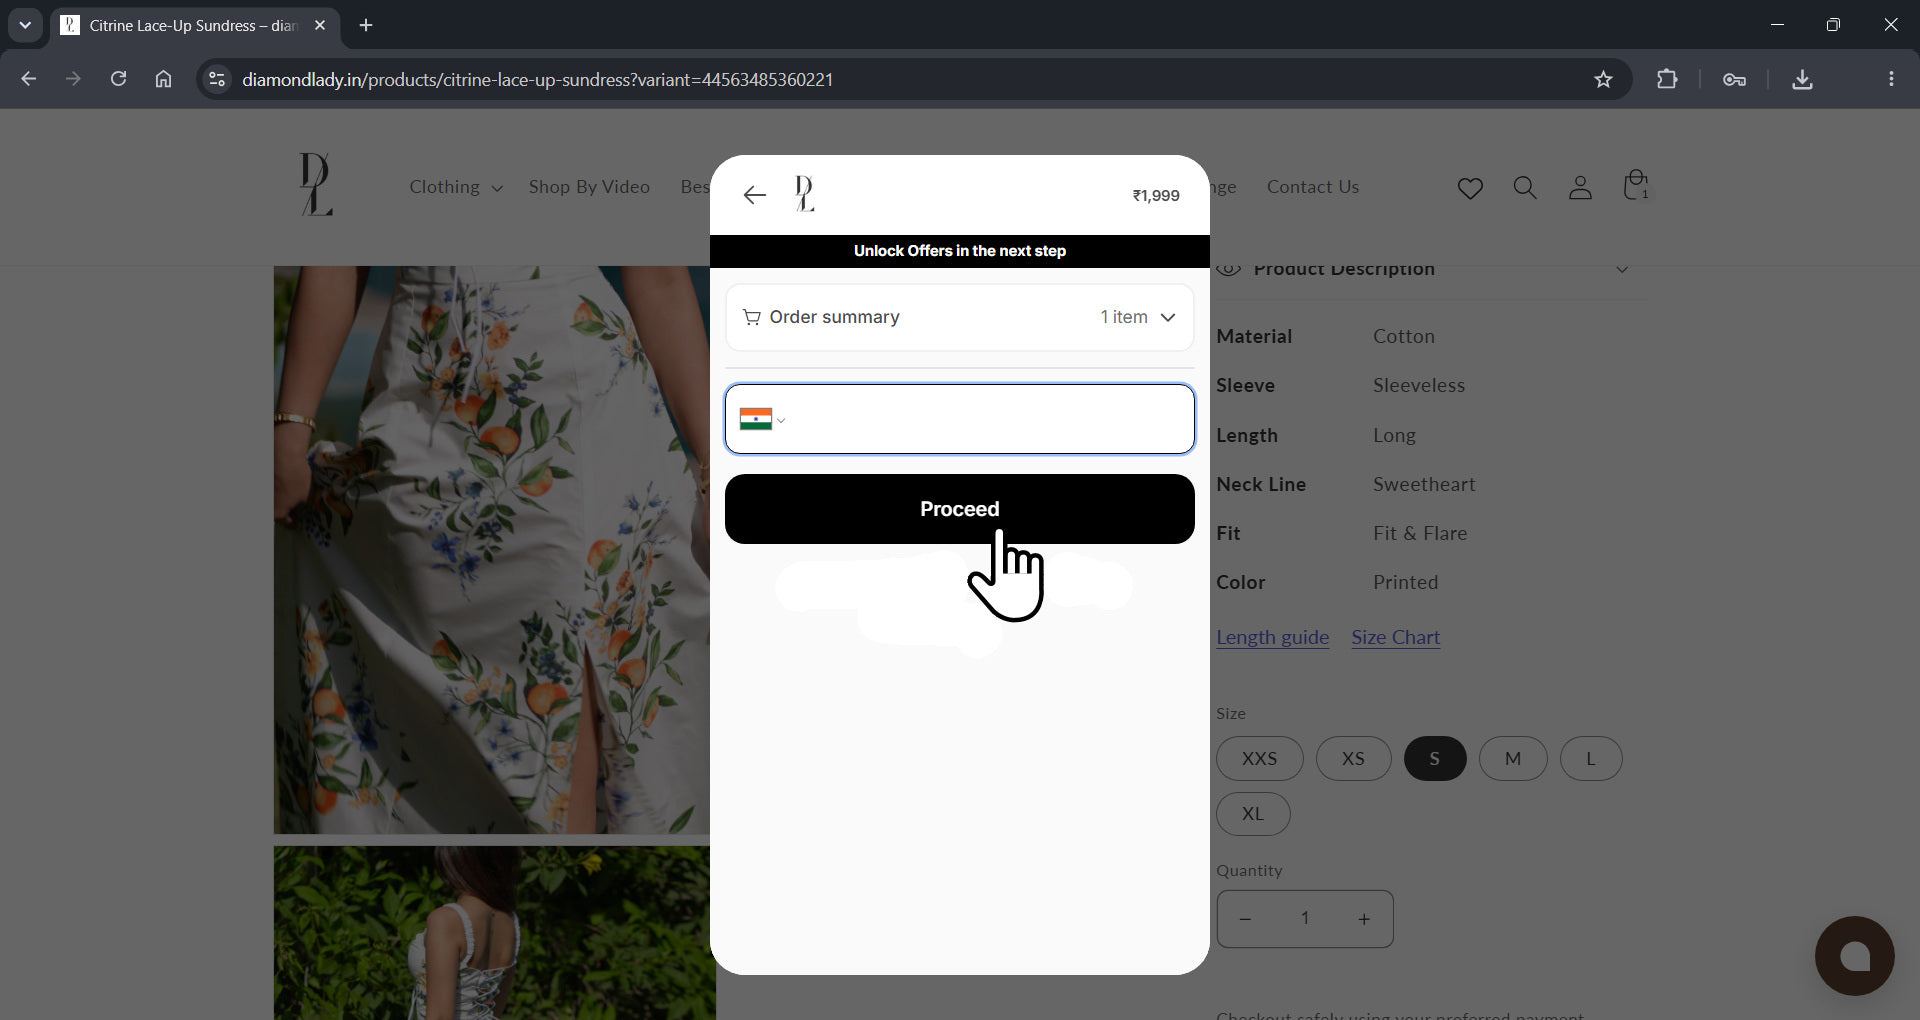Viewport: 1920px width, 1020px height.
Task: Decrease quantity with minus button
Action: tap(1245, 919)
